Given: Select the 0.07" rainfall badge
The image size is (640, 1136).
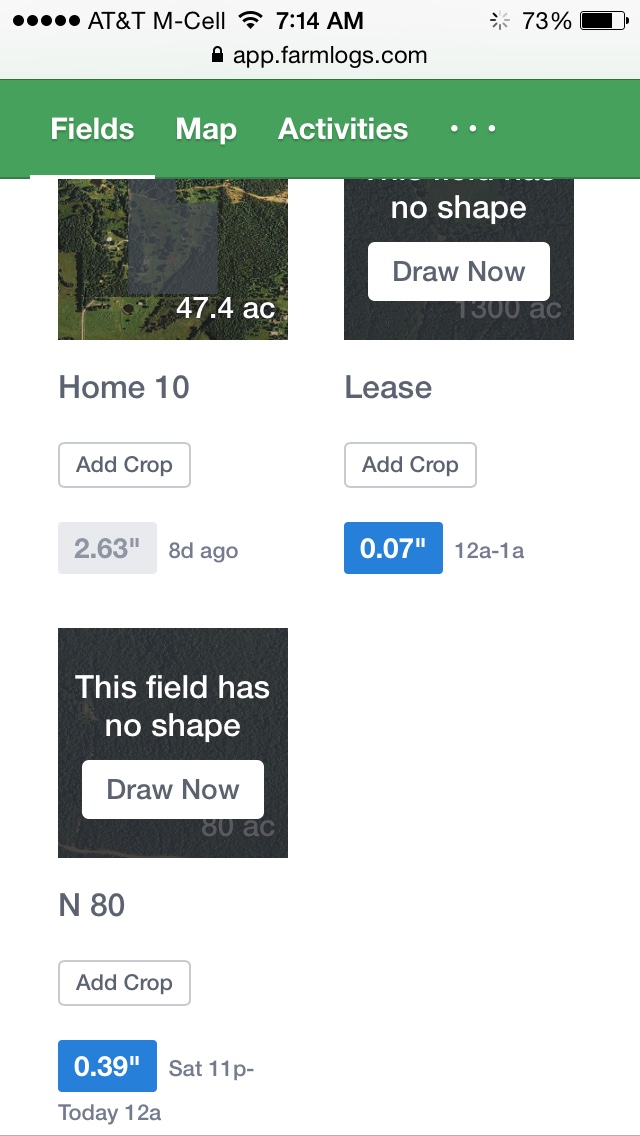Looking at the screenshot, I should pos(394,548).
